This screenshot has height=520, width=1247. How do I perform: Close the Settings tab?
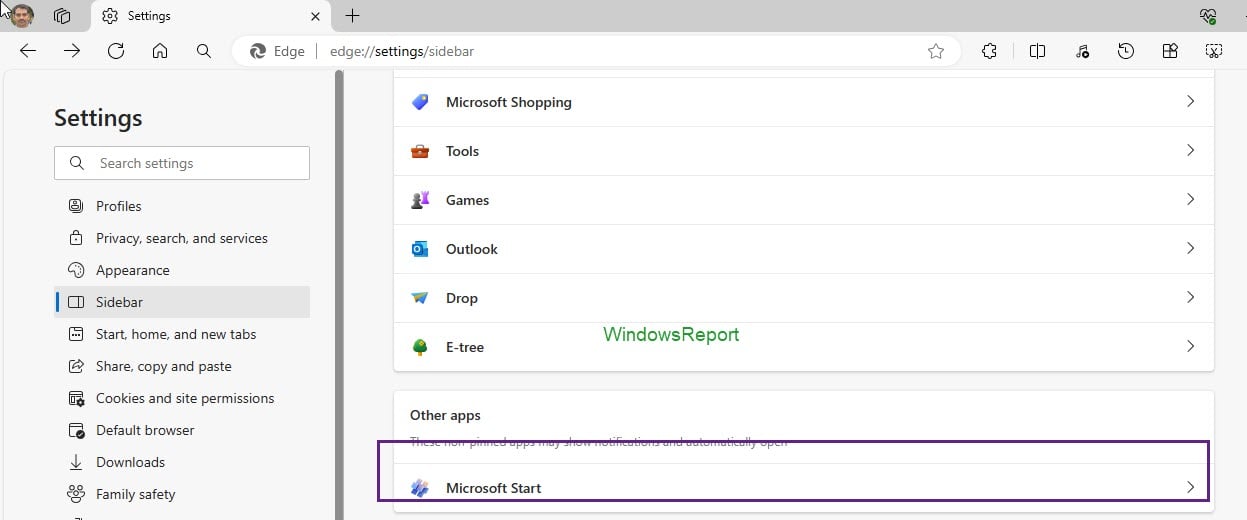tap(316, 16)
